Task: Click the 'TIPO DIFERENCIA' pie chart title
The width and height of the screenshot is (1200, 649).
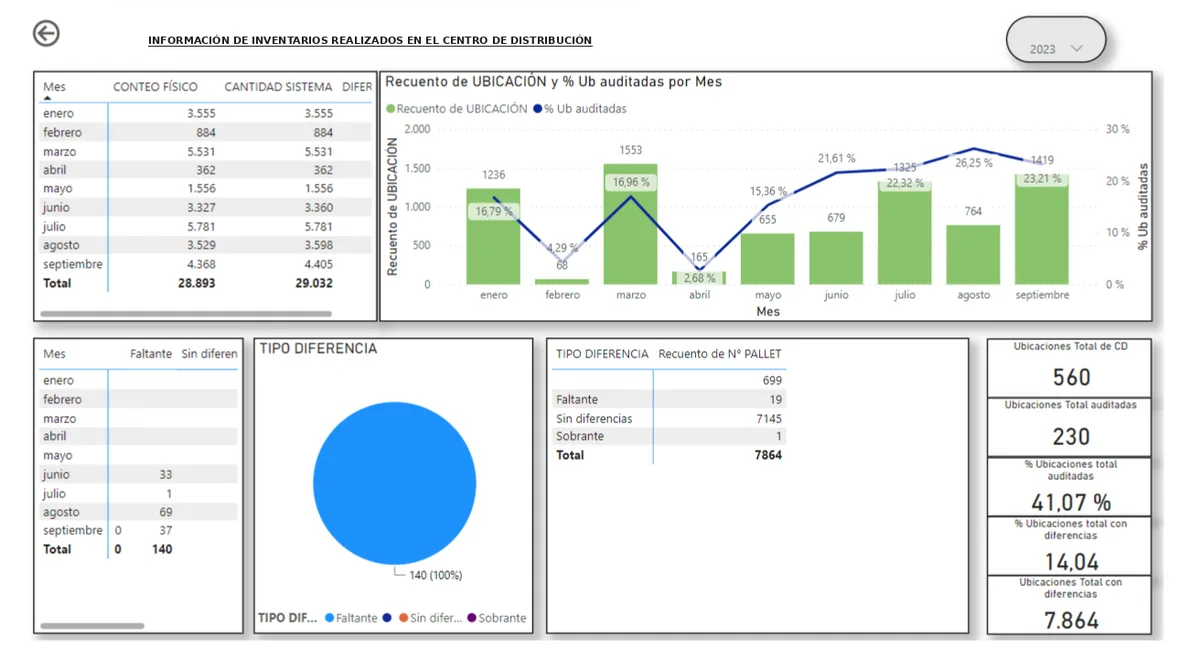Action: [318, 349]
